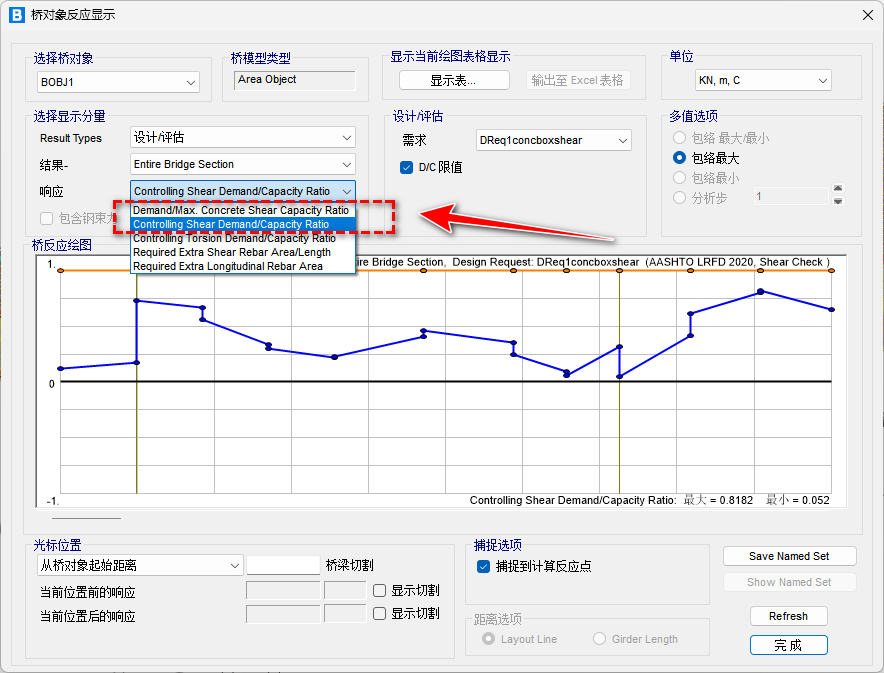Choose Controlling Torsion Demand/Capacity Ratio option
The height and width of the screenshot is (673, 884).
click(x=234, y=239)
